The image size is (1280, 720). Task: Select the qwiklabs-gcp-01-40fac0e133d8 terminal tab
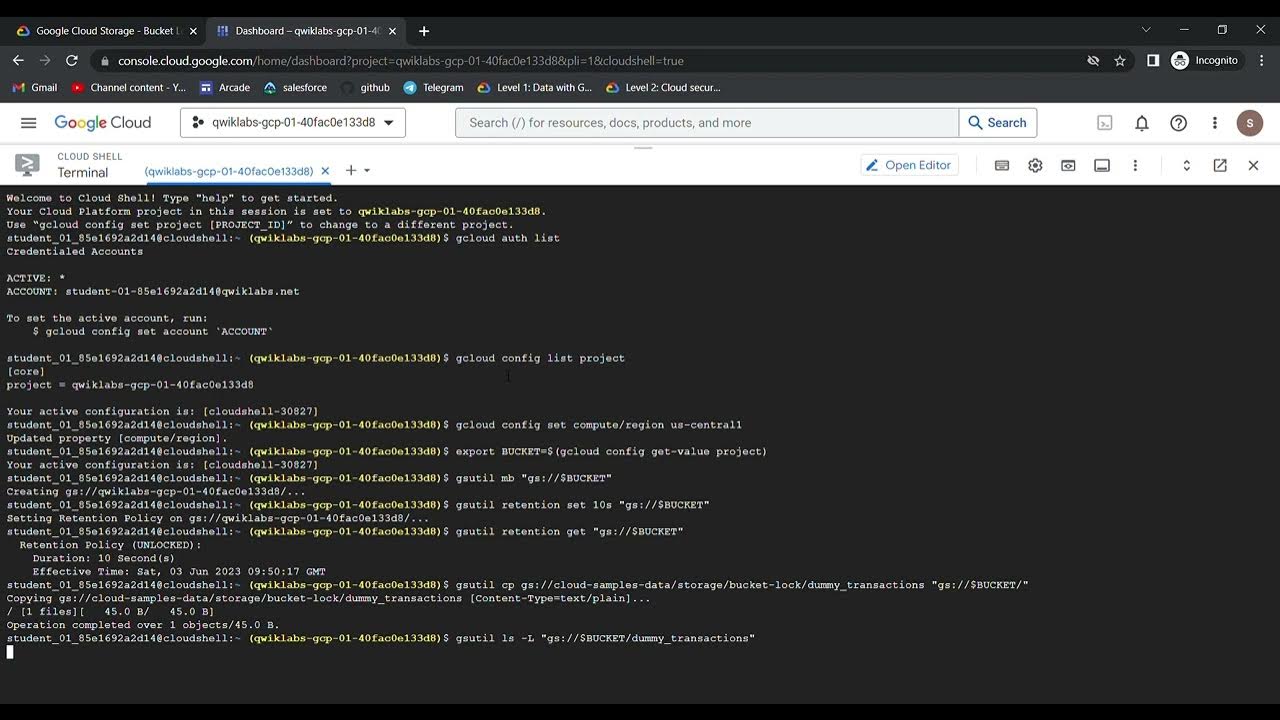pos(229,171)
